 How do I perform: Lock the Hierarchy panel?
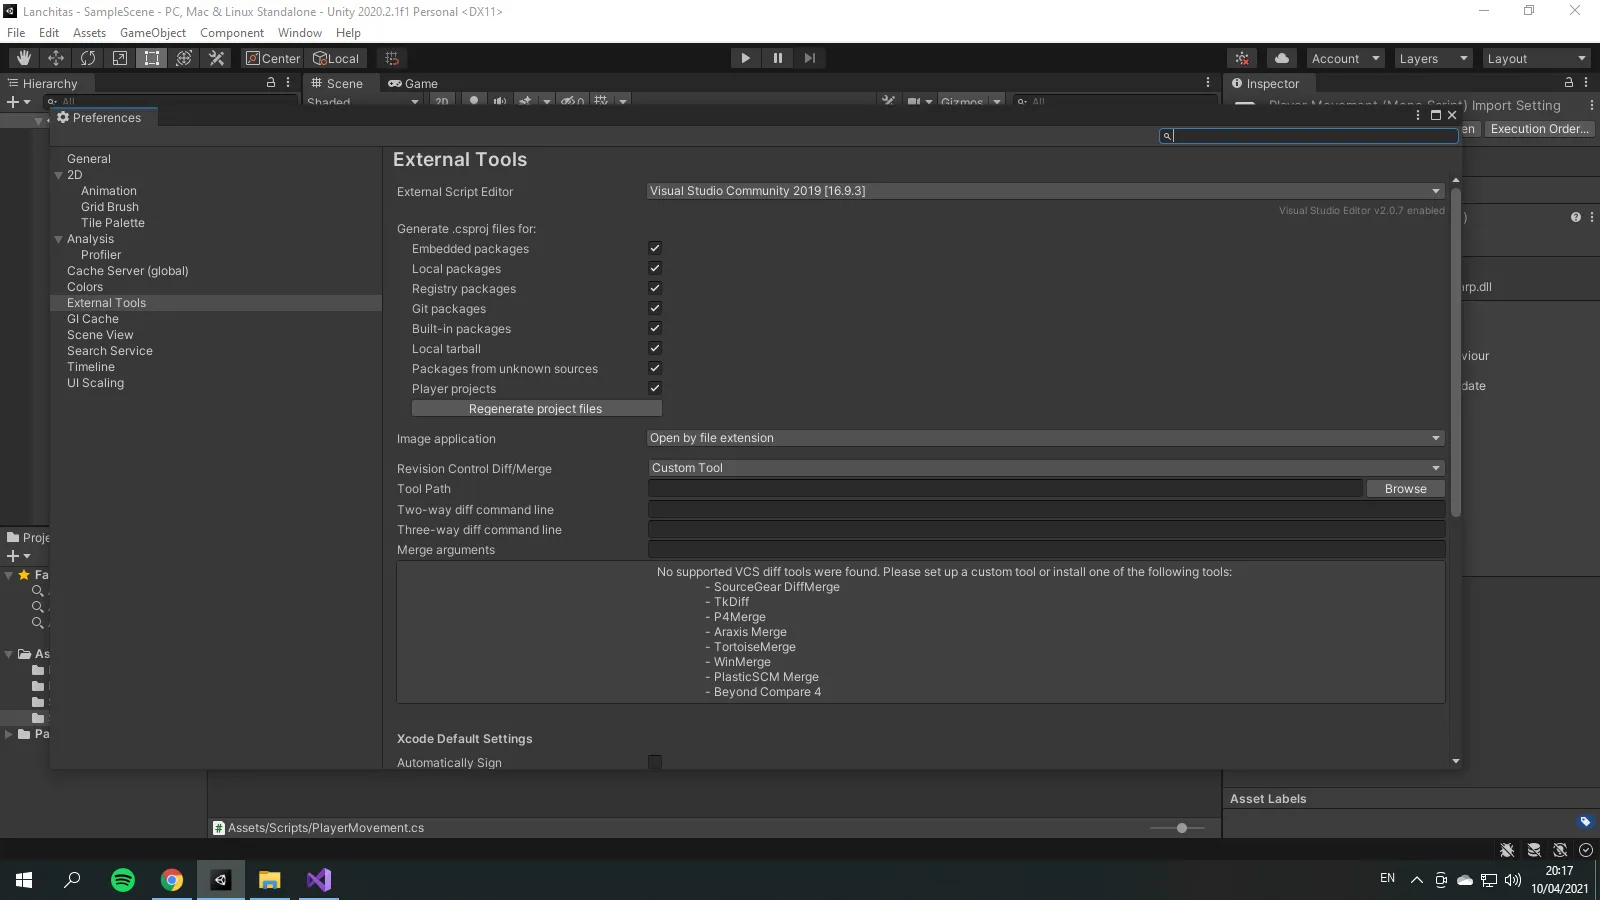click(x=271, y=83)
